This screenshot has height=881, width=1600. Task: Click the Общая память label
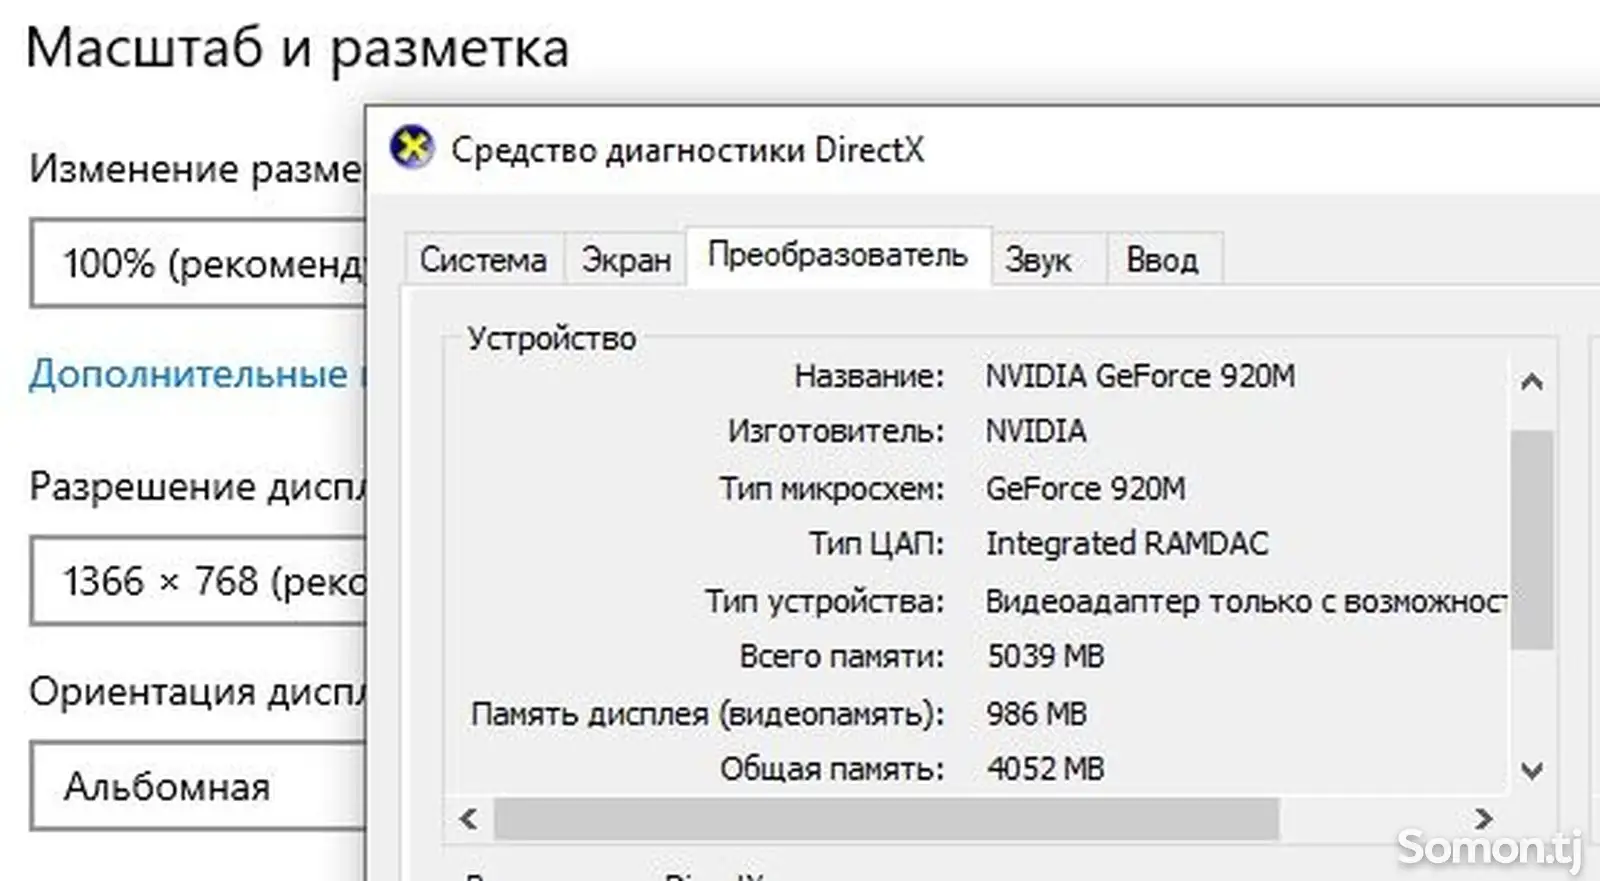832,769
